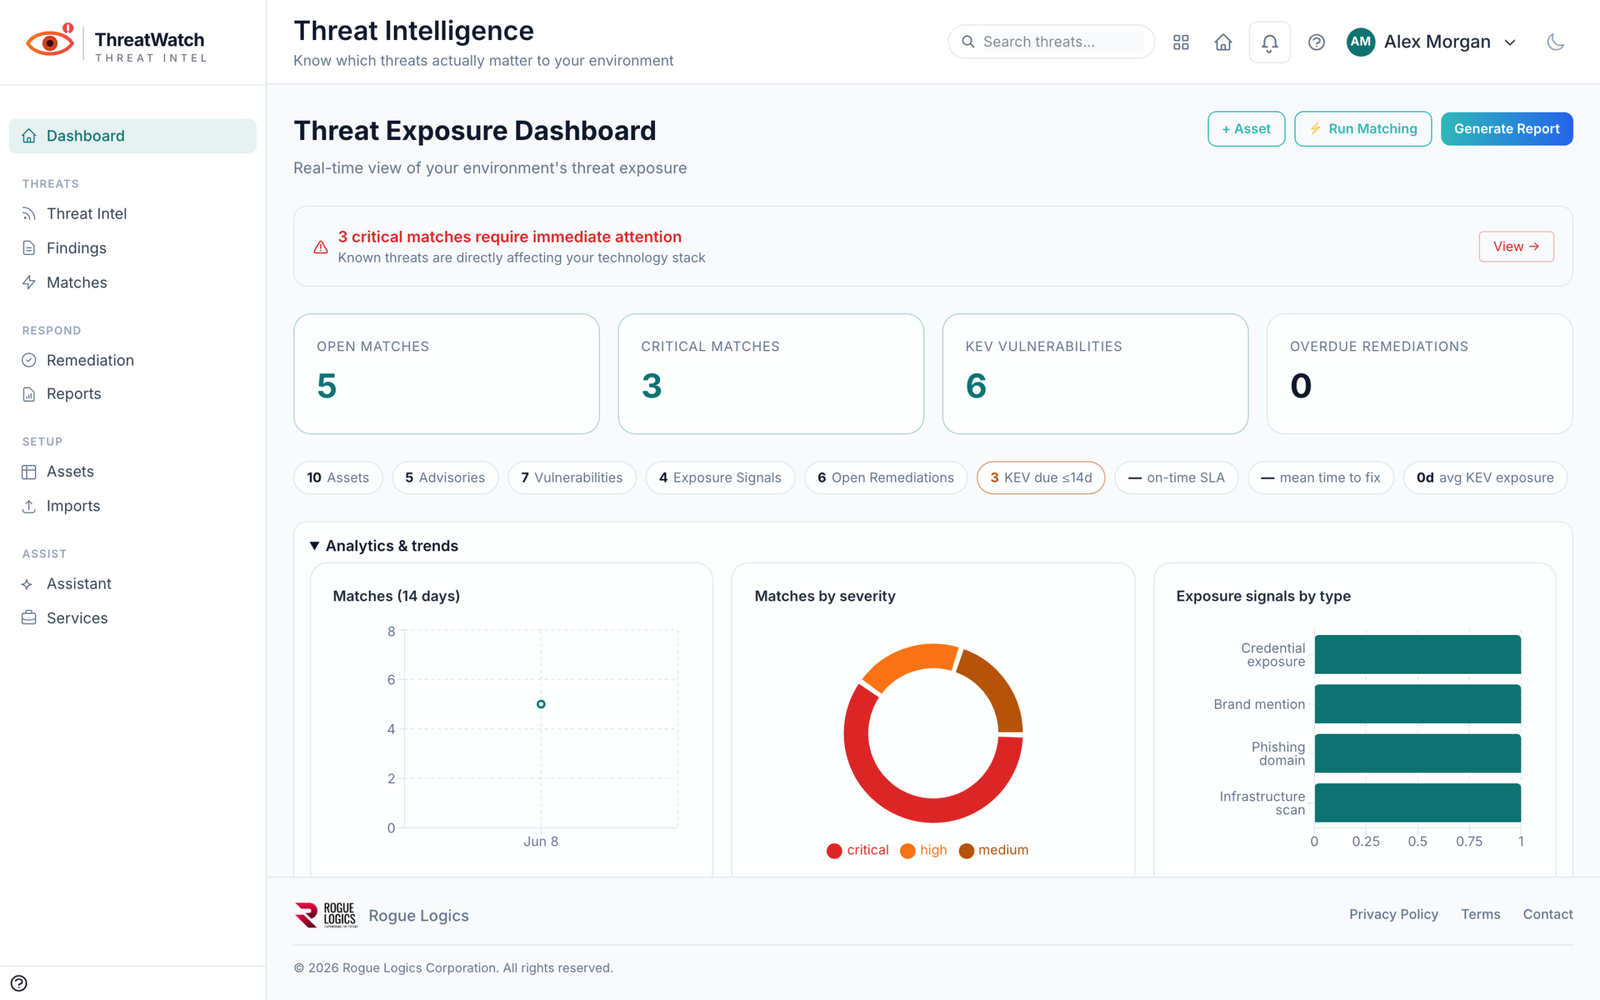This screenshot has height=1000, width=1600.
Task: Open the Open Matches stat card
Action: coord(446,374)
